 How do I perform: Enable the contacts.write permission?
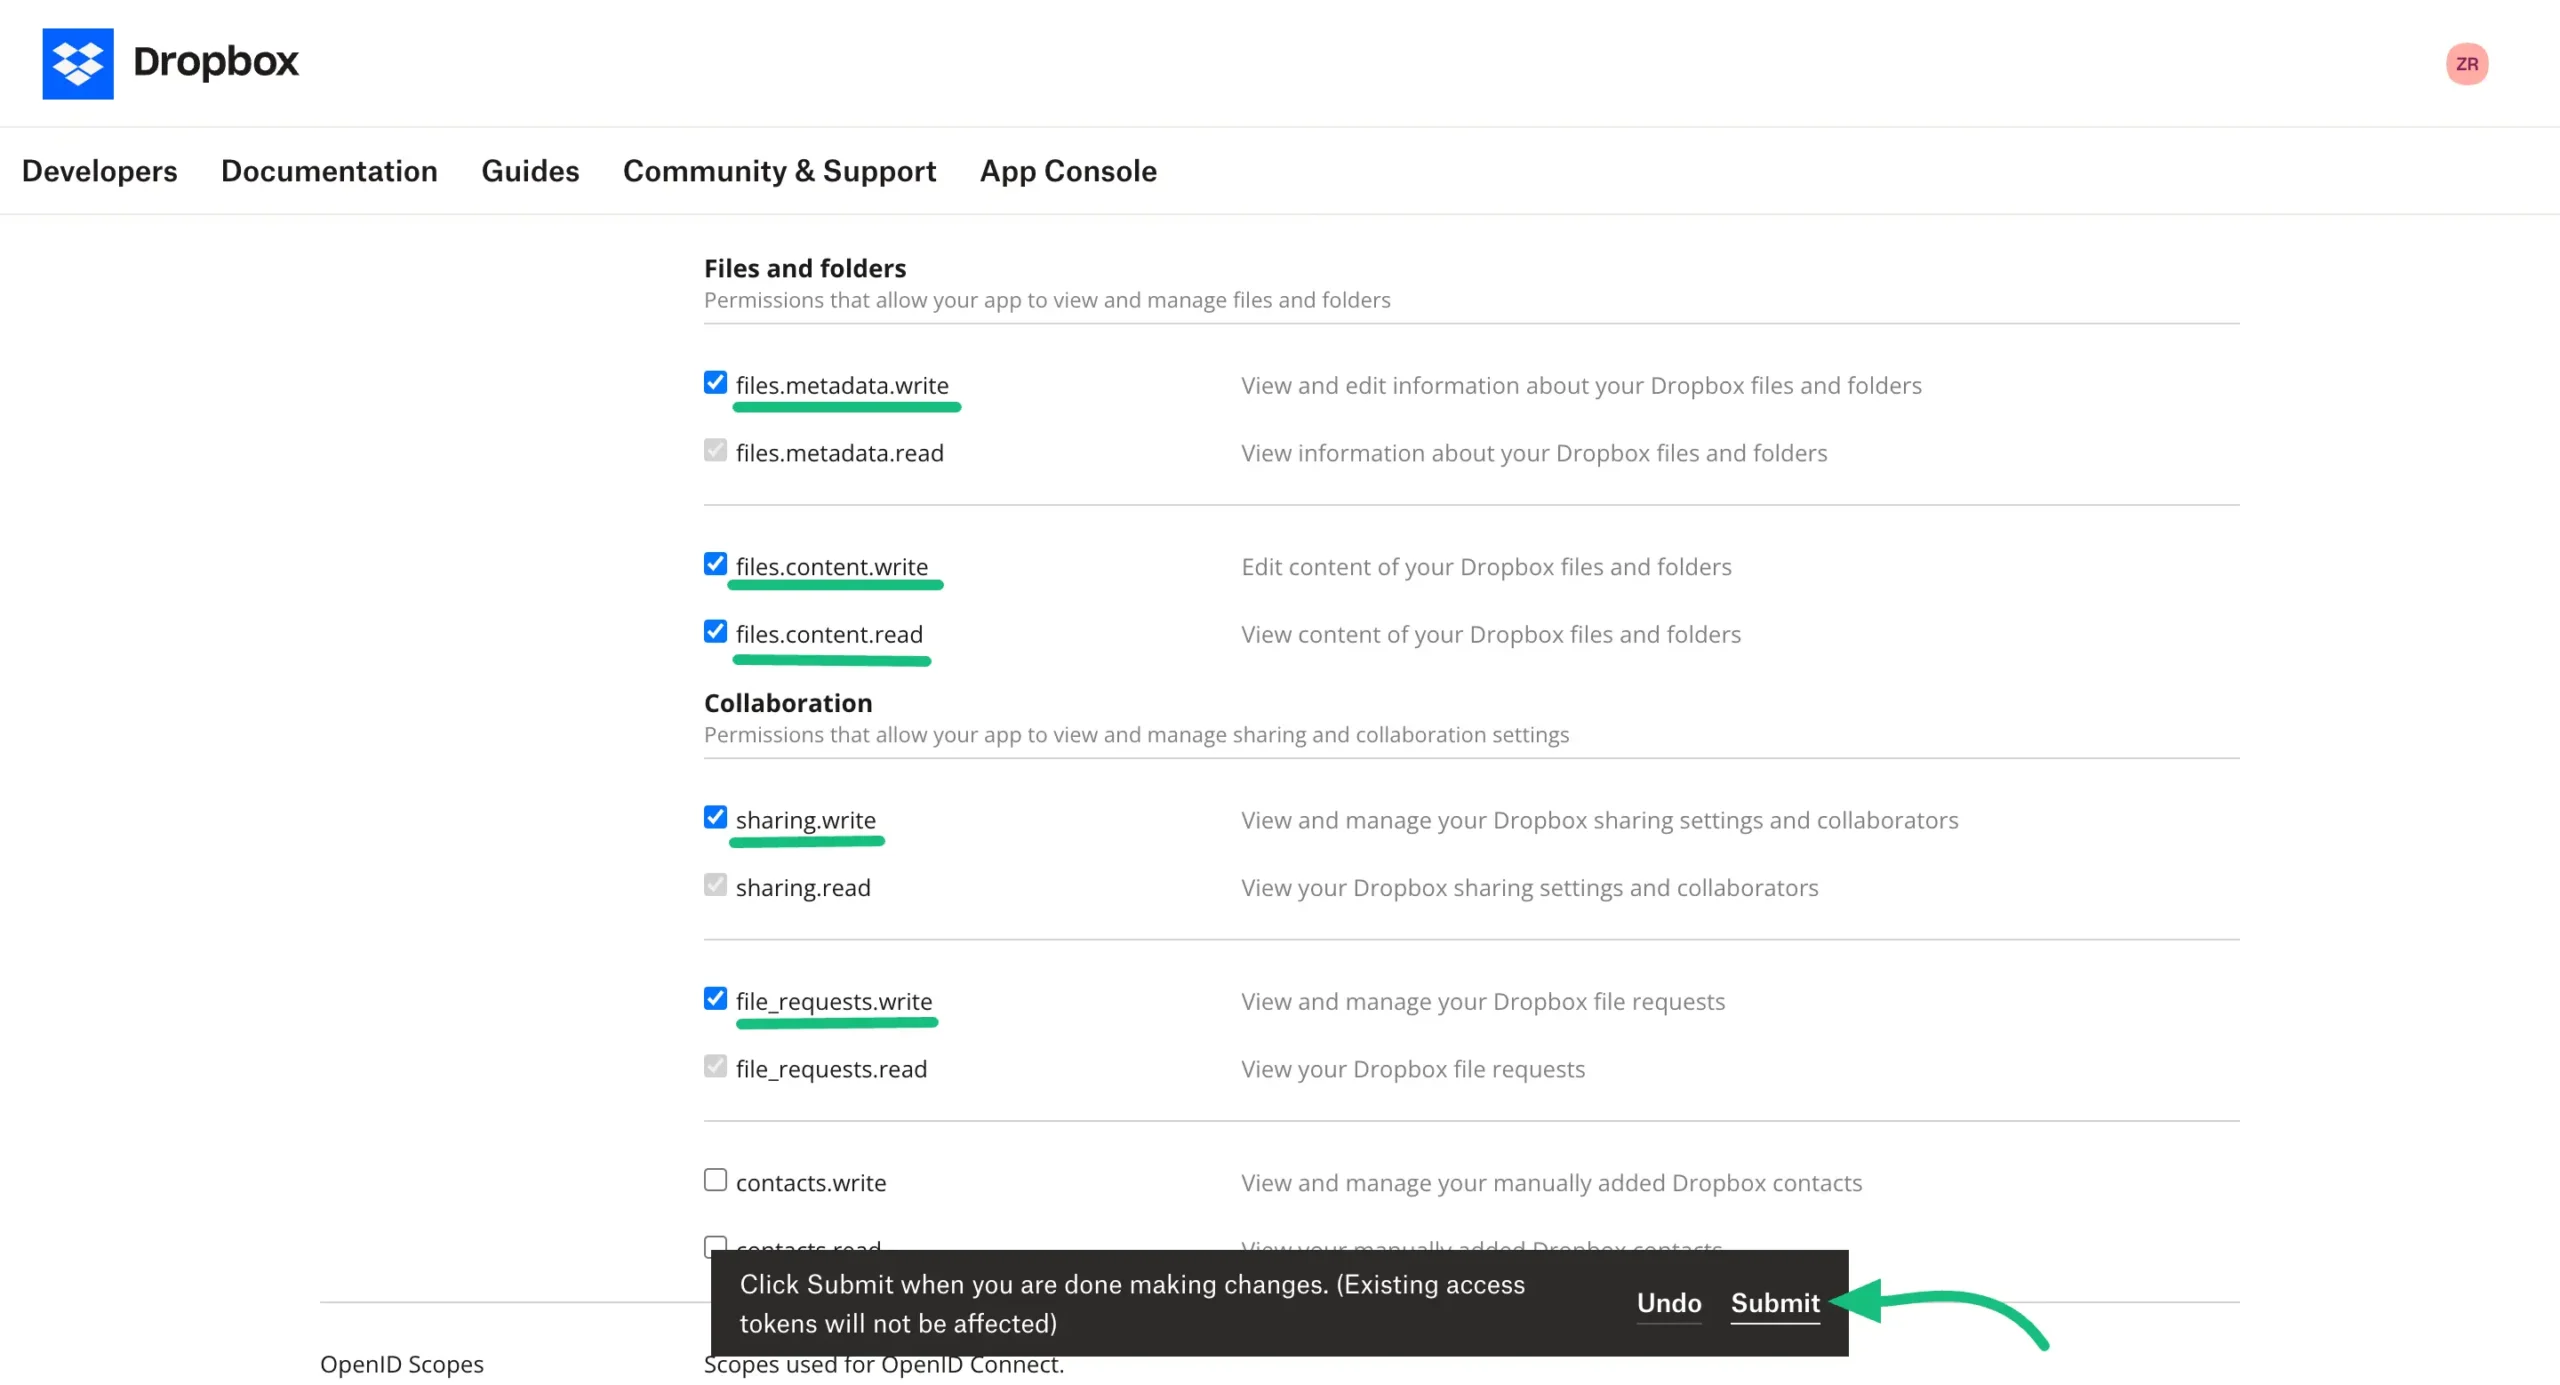pyautogui.click(x=714, y=1179)
